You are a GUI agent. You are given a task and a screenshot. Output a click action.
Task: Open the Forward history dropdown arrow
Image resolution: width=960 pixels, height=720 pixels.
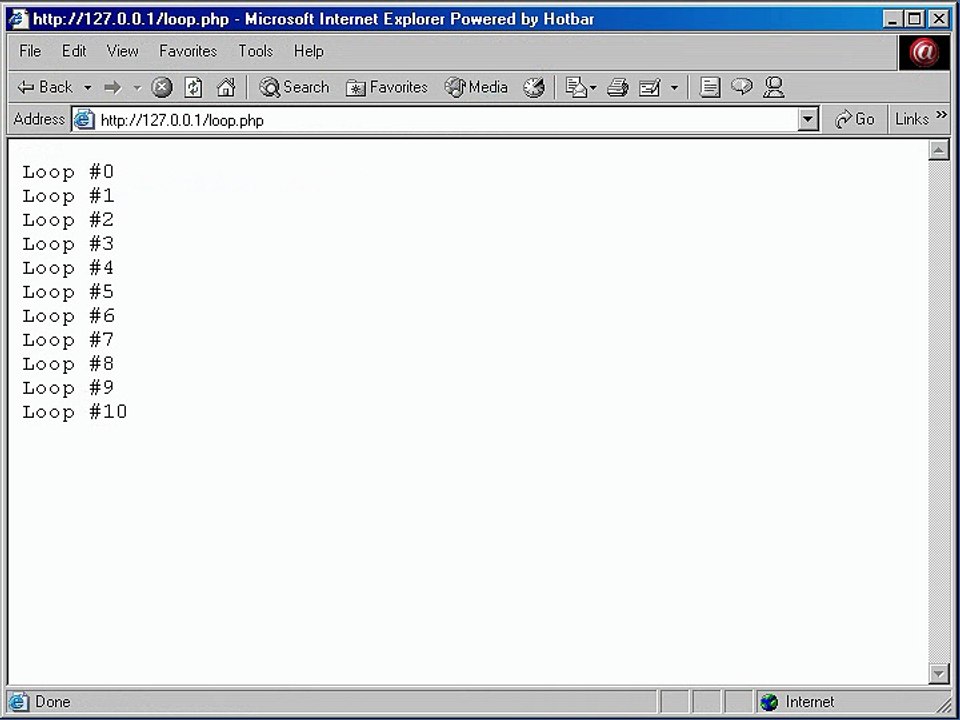137,88
